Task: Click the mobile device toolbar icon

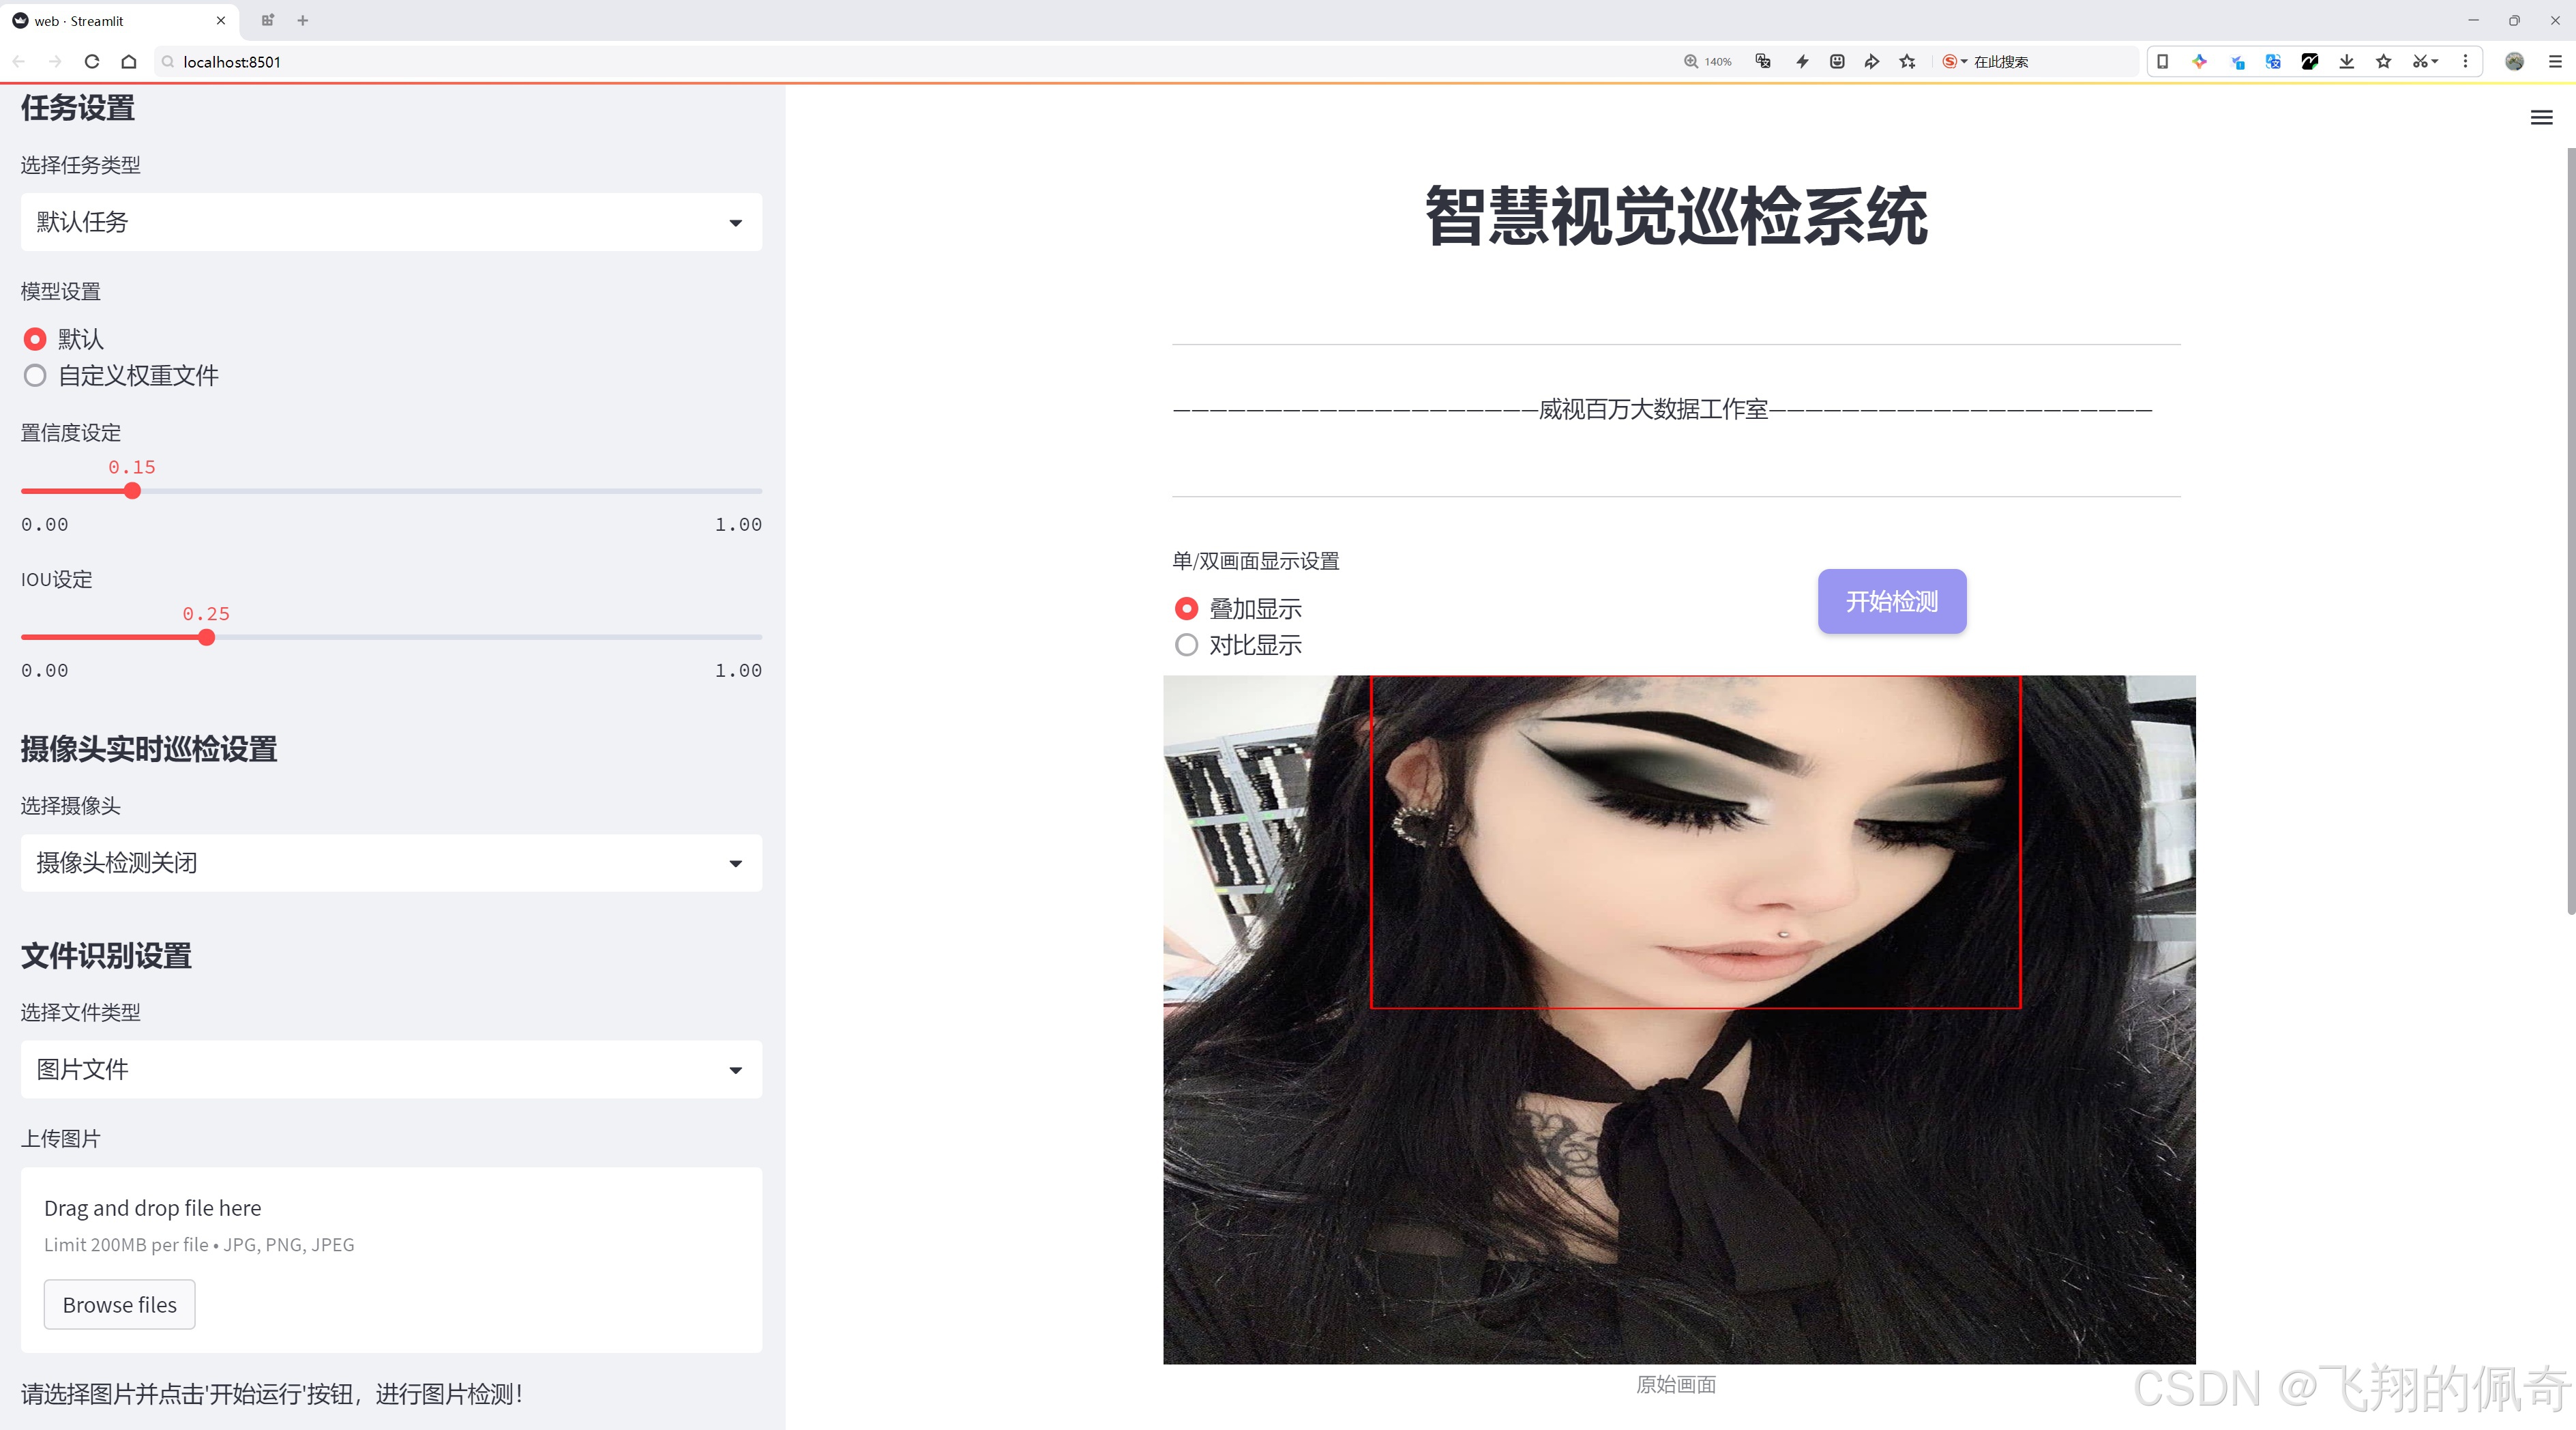Action: pos(2162,62)
